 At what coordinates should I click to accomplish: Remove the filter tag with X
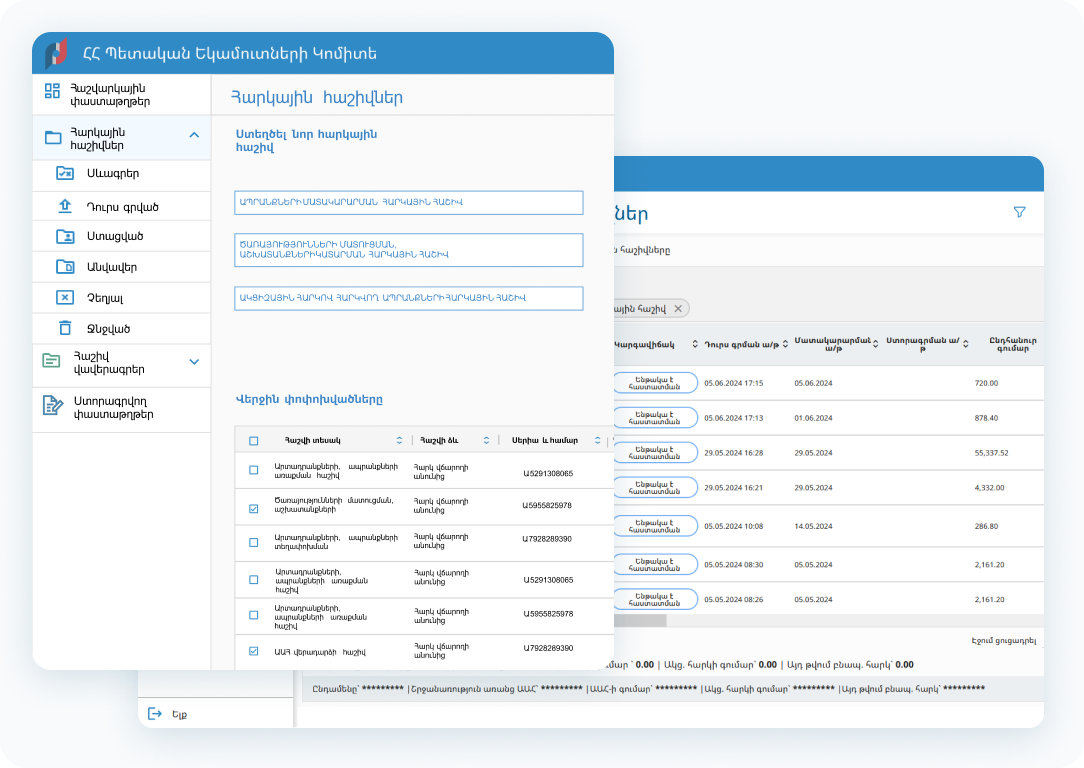678,309
